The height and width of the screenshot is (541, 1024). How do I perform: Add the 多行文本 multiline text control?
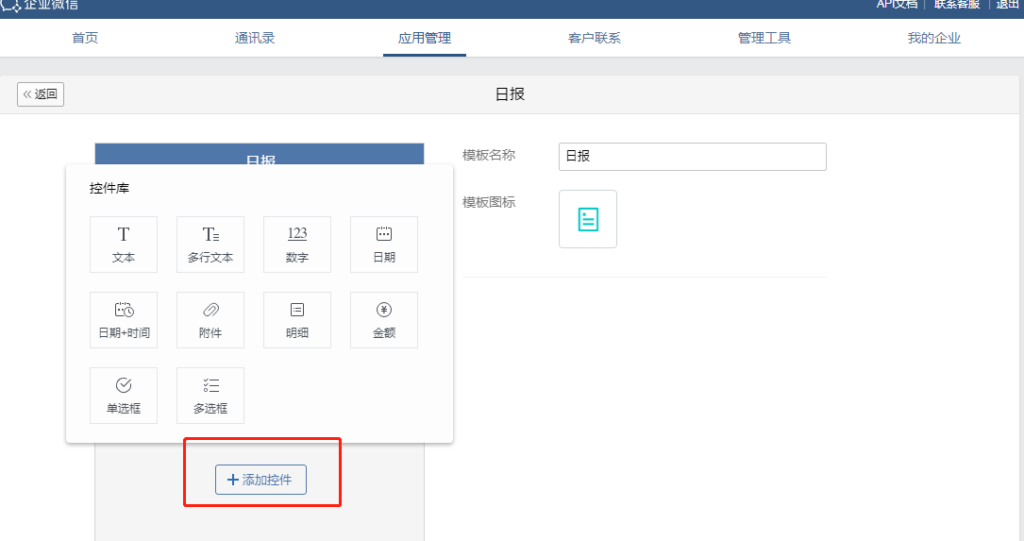210,244
